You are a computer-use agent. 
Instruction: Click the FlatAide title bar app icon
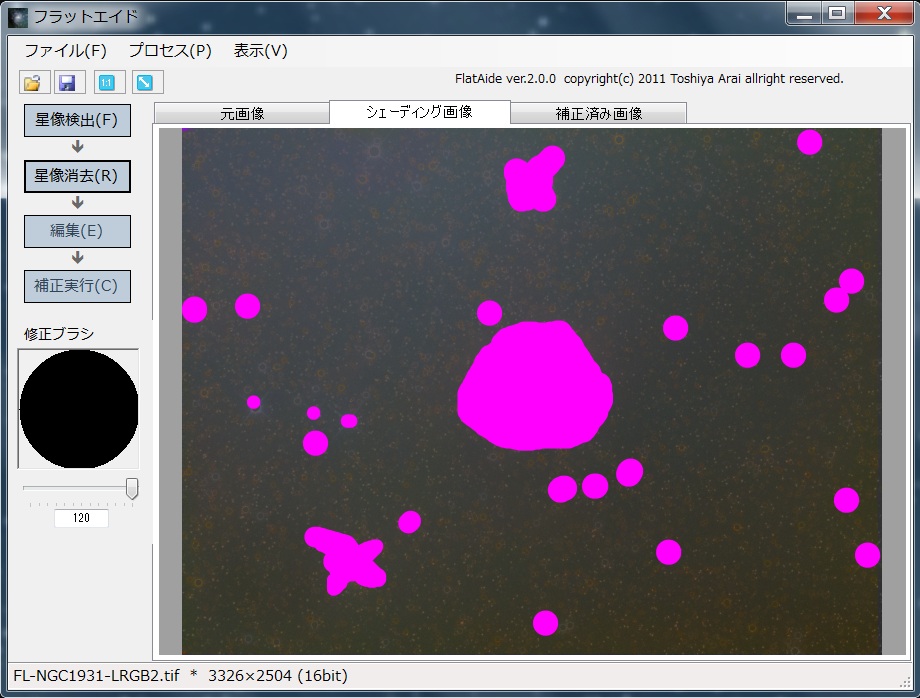pyautogui.click(x=18, y=17)
